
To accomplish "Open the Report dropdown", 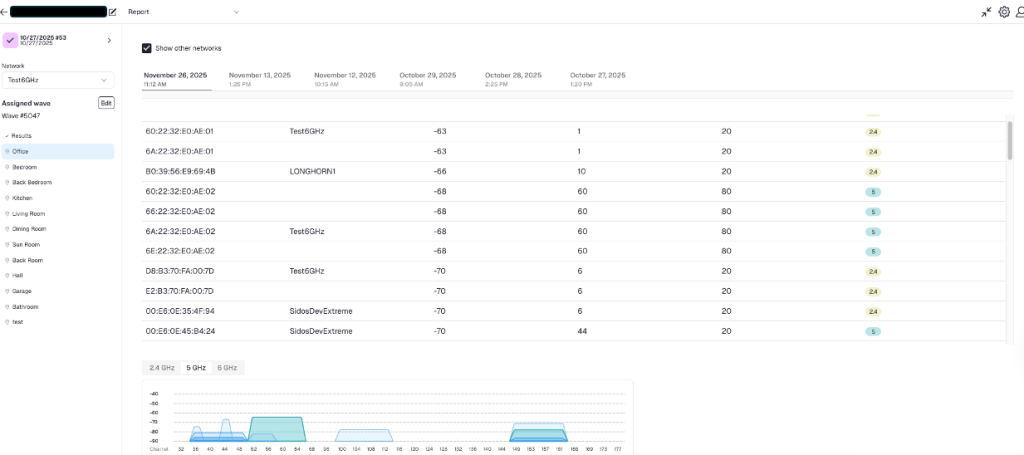I will pyautogui.click(x=184, y=12).
